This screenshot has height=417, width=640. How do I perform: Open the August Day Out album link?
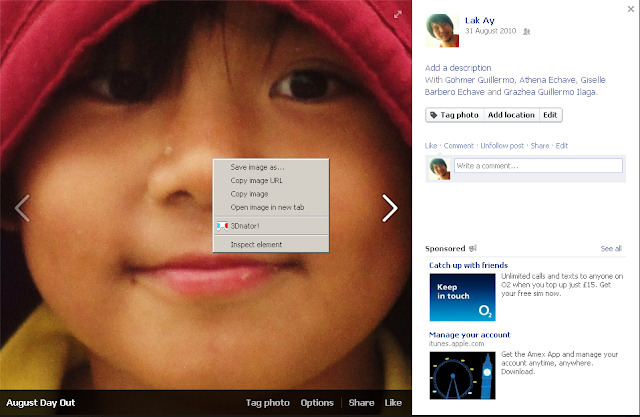tap(40, 403)
